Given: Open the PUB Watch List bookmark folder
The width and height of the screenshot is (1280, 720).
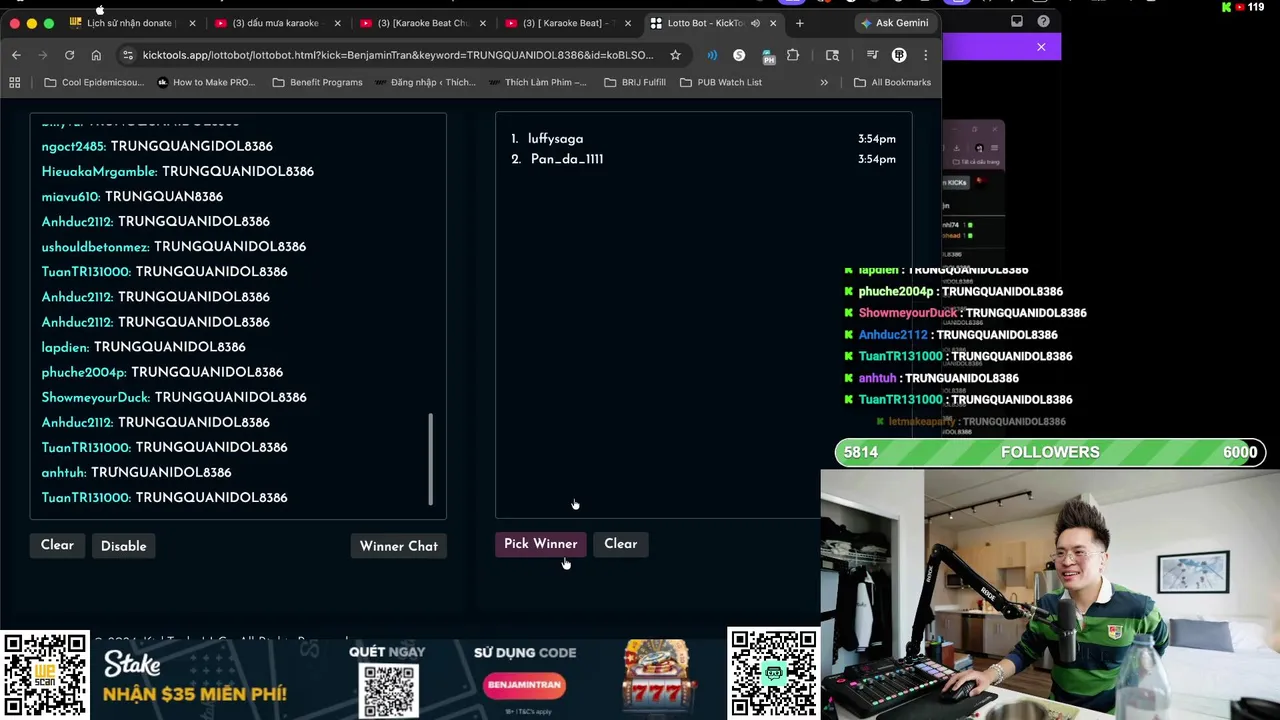Looking at the screenshot, I should [x=720, y=82].
